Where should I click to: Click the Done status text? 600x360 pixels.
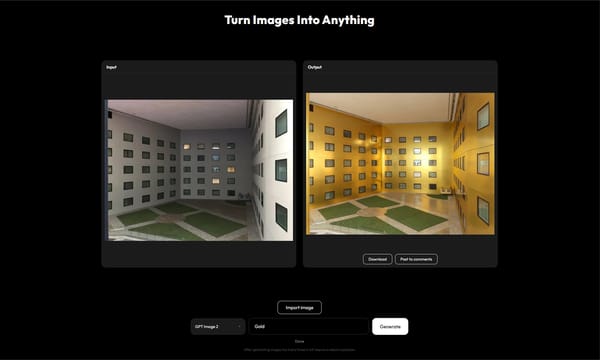click(299, 341)
